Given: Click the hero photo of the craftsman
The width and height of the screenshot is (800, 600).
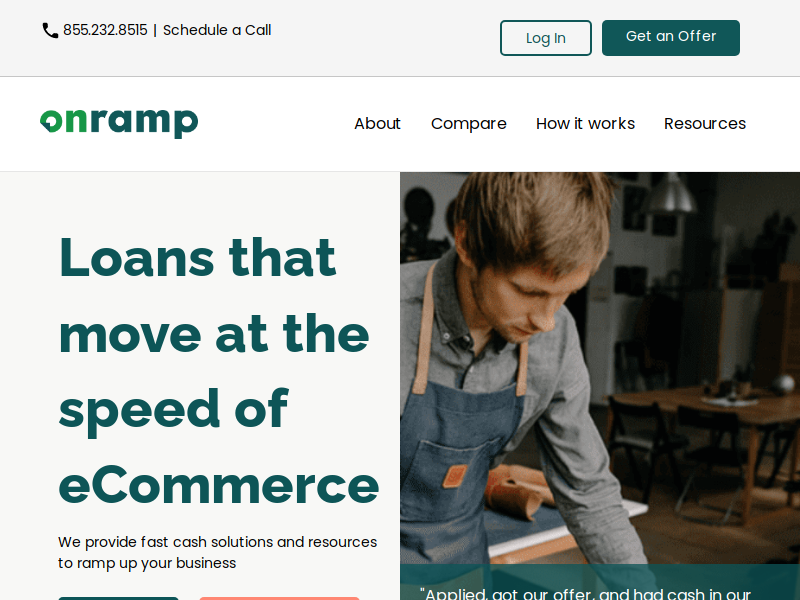Looking at the screenshot, I should 600,368.
